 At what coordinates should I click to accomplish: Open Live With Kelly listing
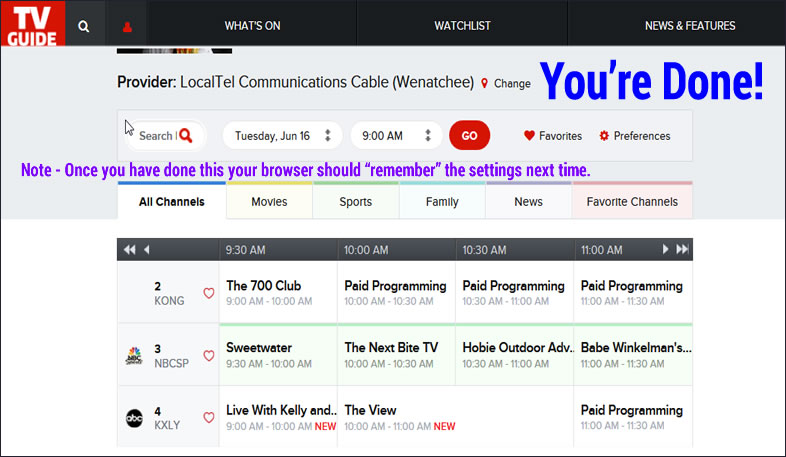281,410
